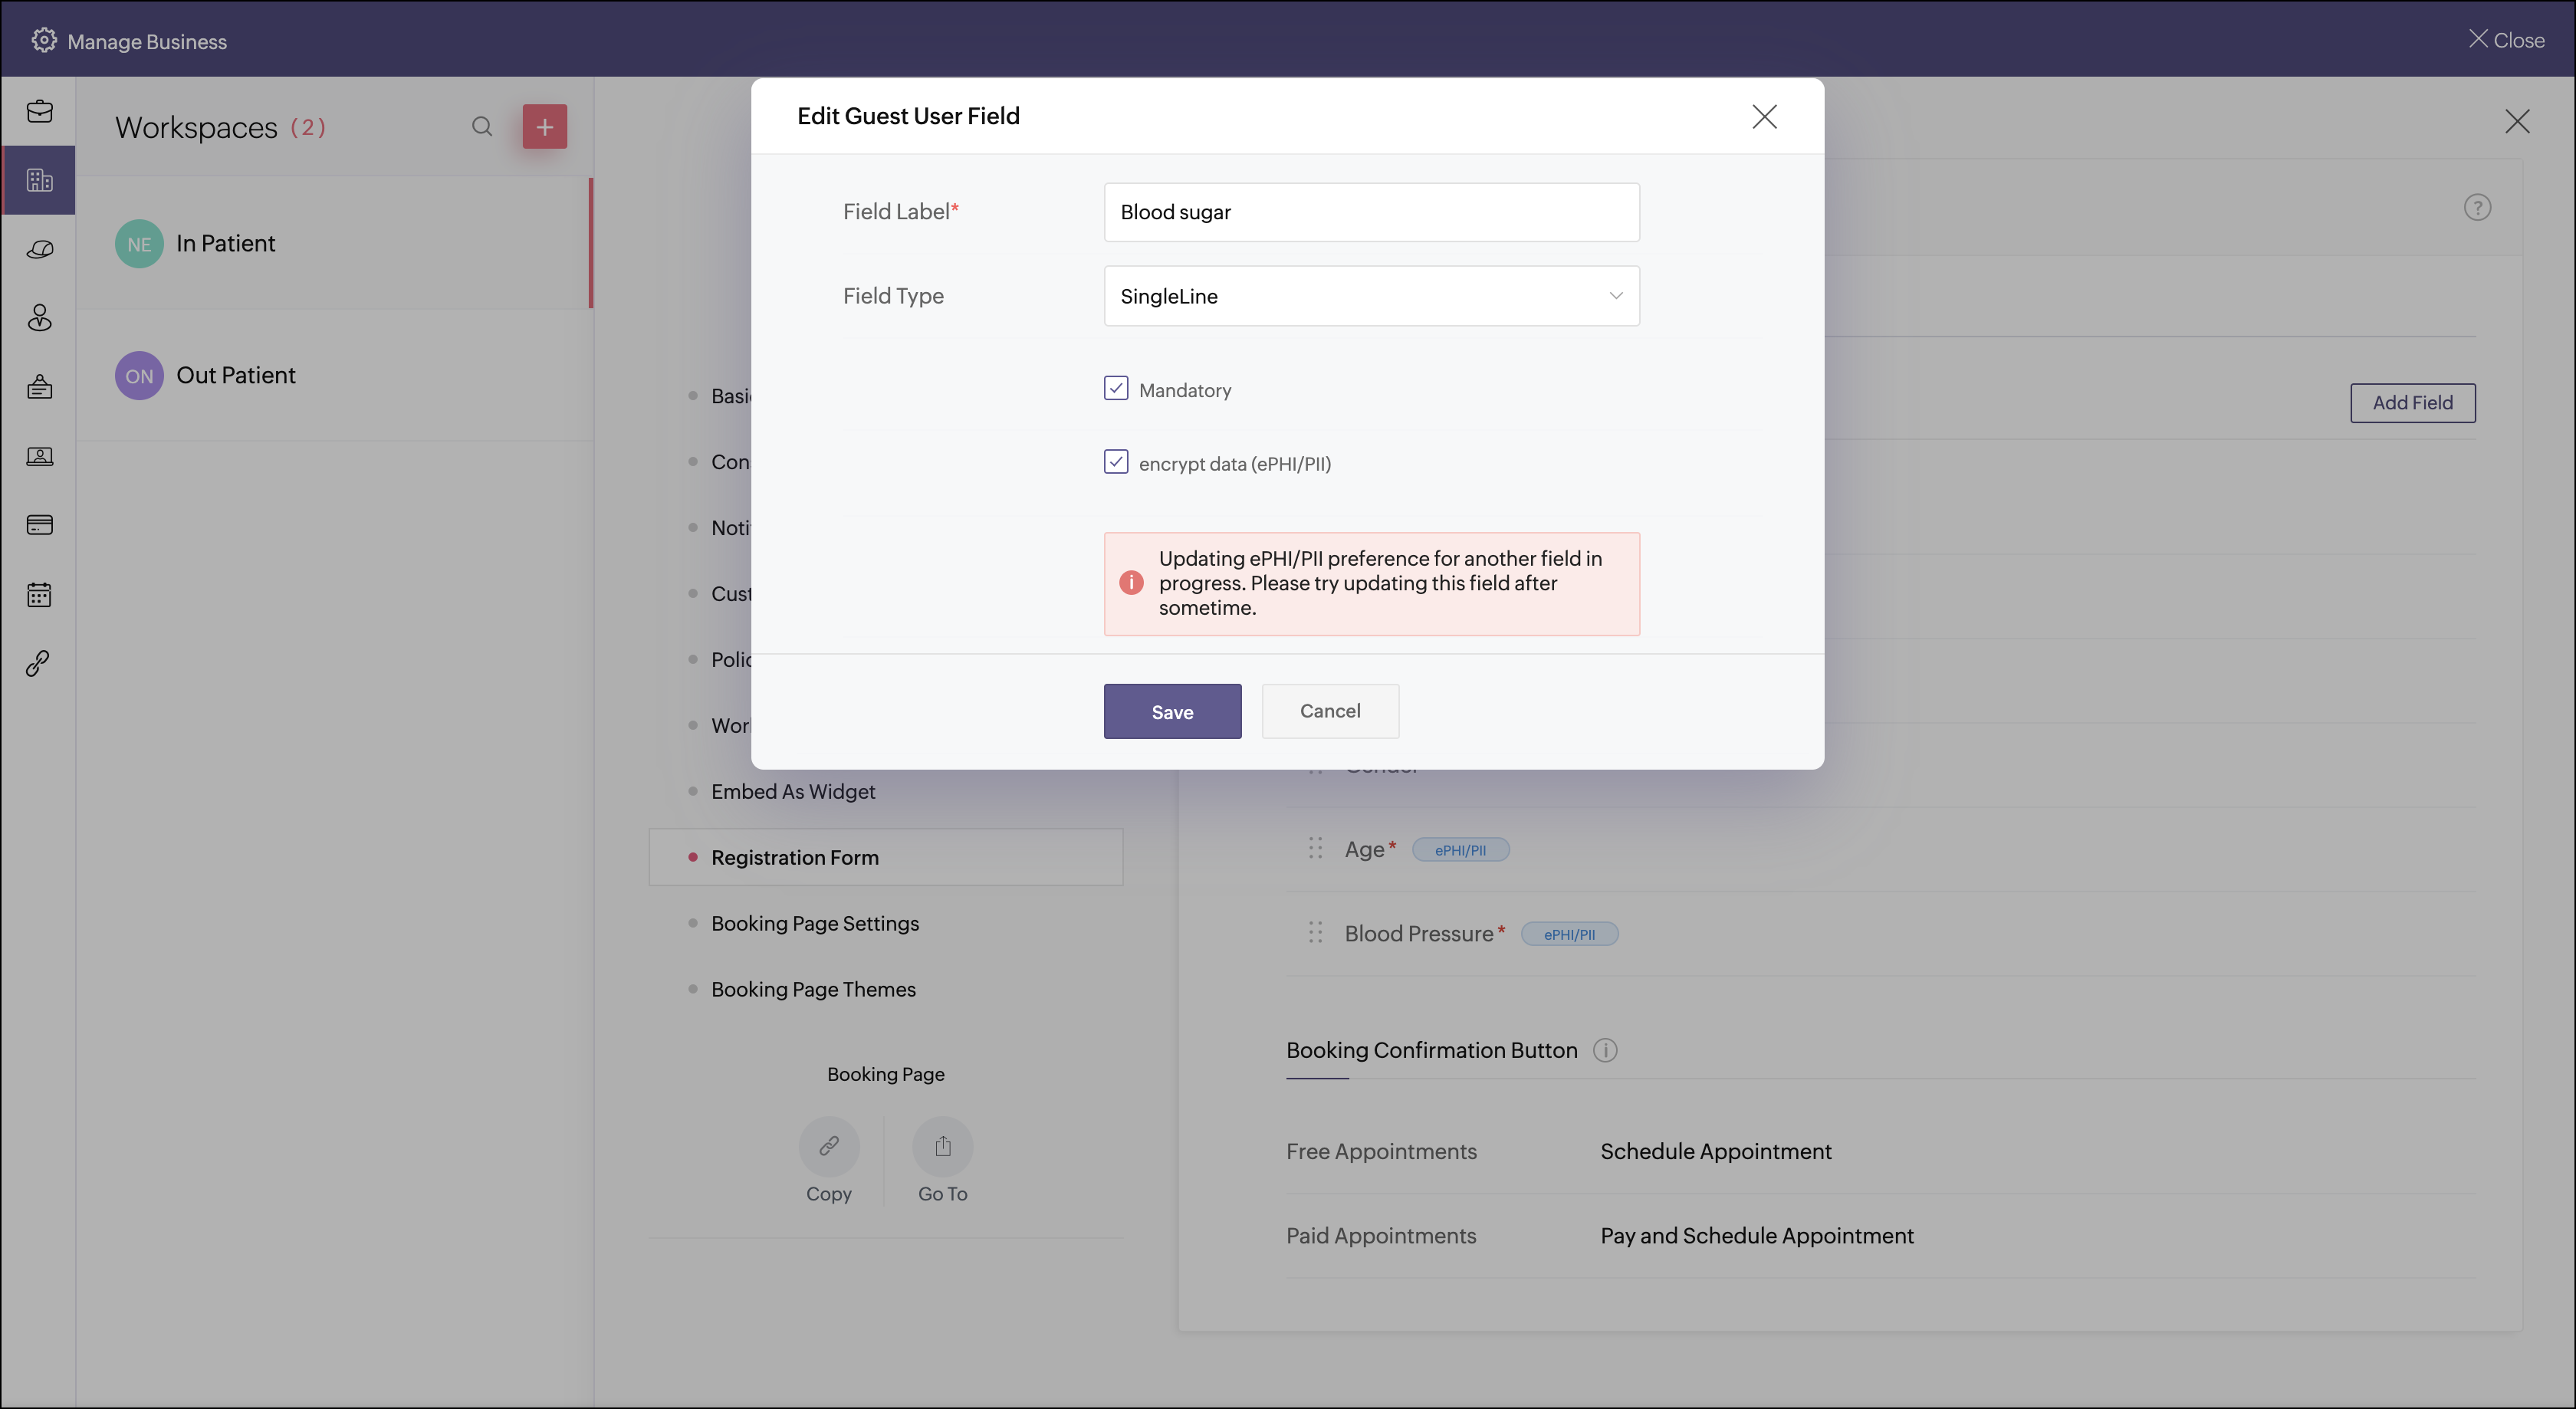This screenshot has width=2576, height=1409.
Task: Click Save in Edit Guest User Field
Action: 1172,711
